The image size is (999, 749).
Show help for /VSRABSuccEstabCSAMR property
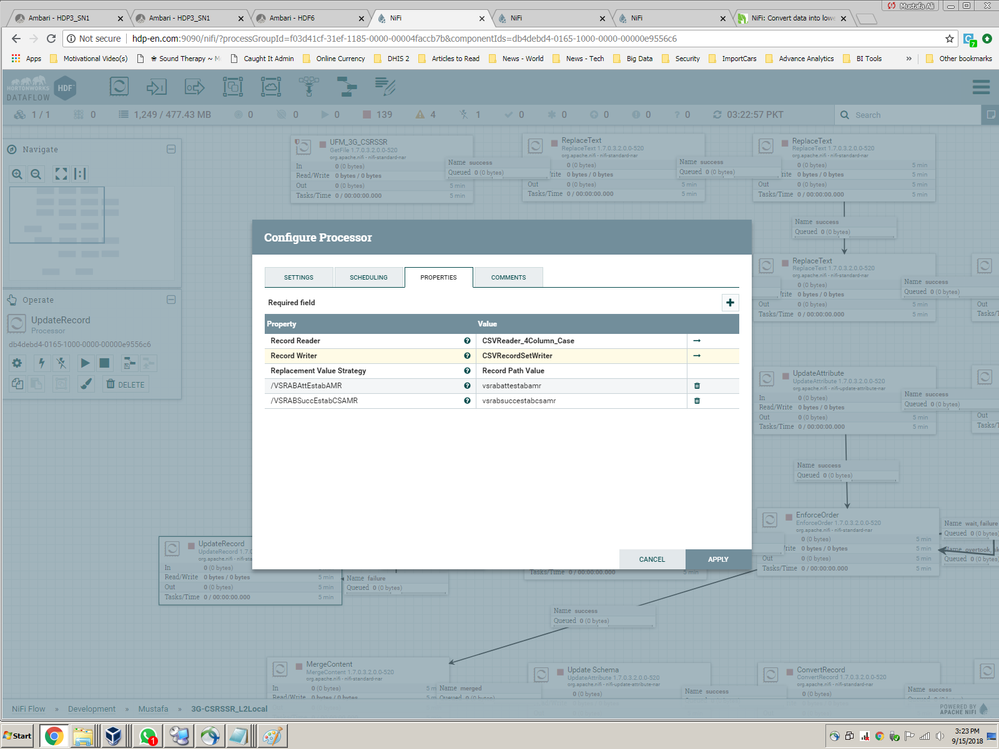pos(467,401)
